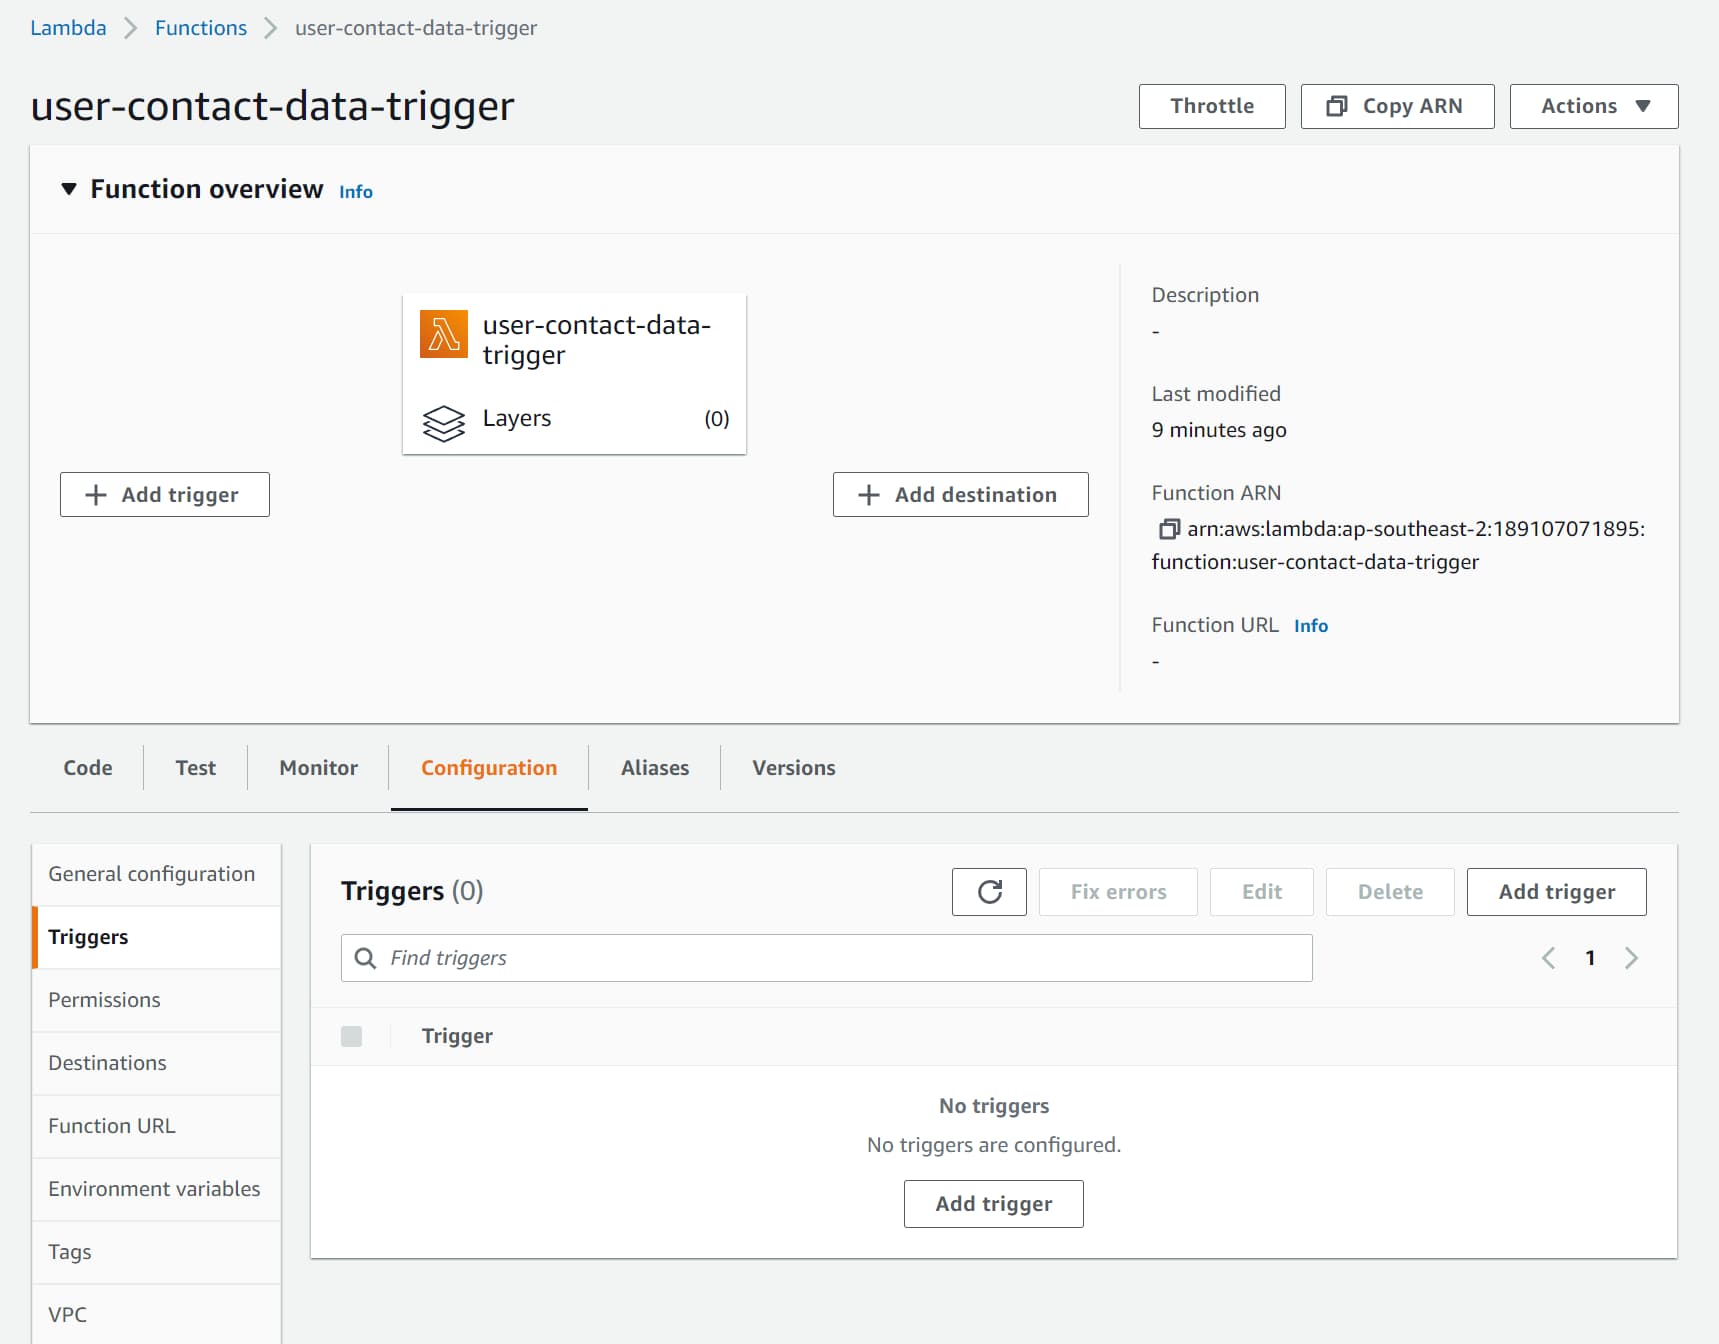Image resolution: width=1719 pixels, height=1344 pixels.
Task: Click the breadcrumb arrow after Lambda
Action: (x=130, y=28)
